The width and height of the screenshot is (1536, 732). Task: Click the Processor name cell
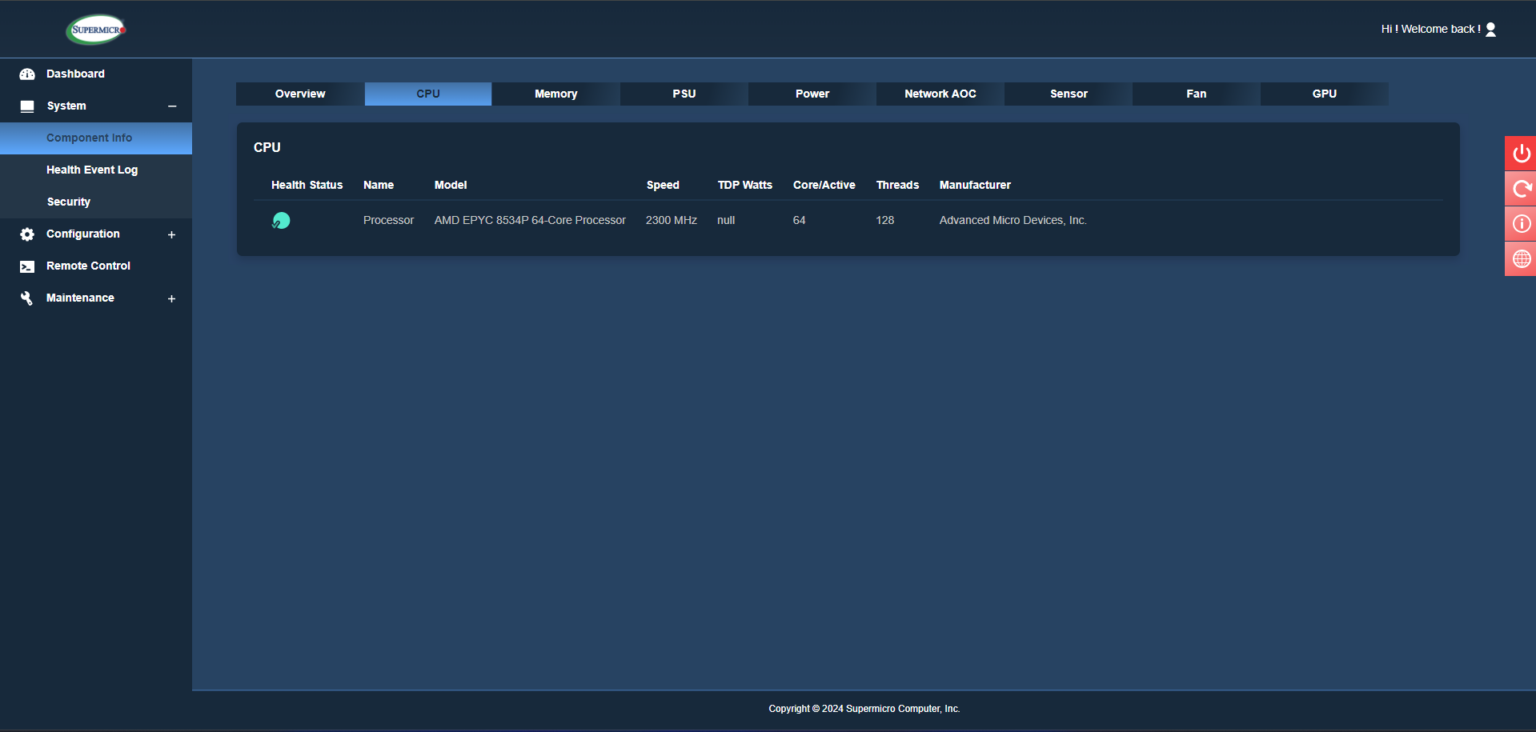(x=388, y=220)
